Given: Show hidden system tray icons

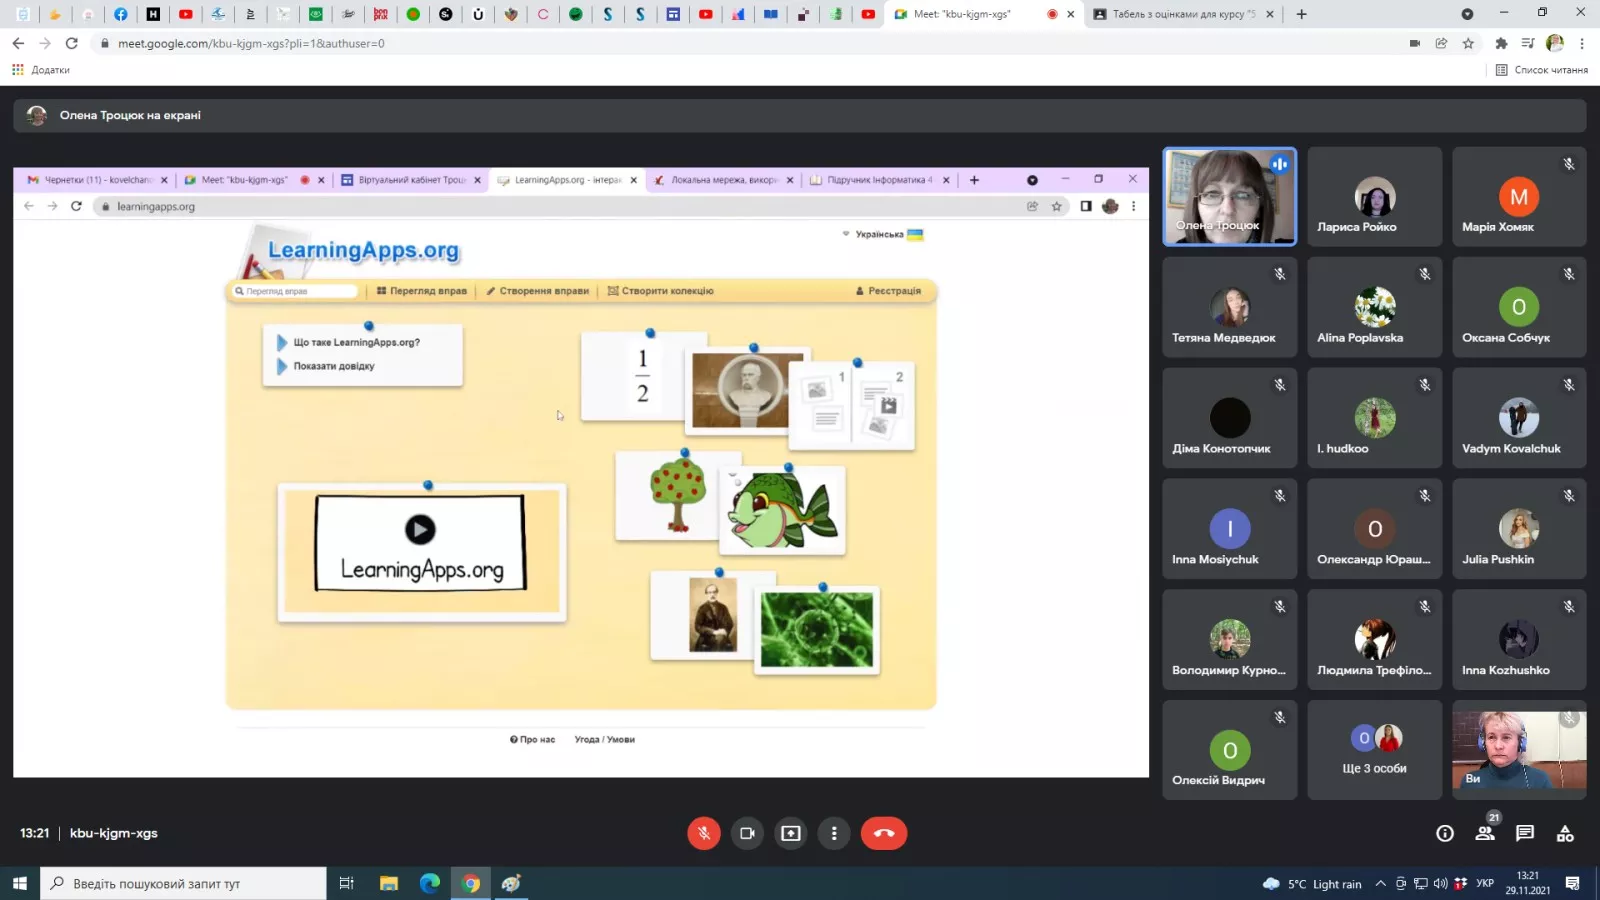Looking at the screenshot, I should pyautogui.click(x=1380, y=883).
